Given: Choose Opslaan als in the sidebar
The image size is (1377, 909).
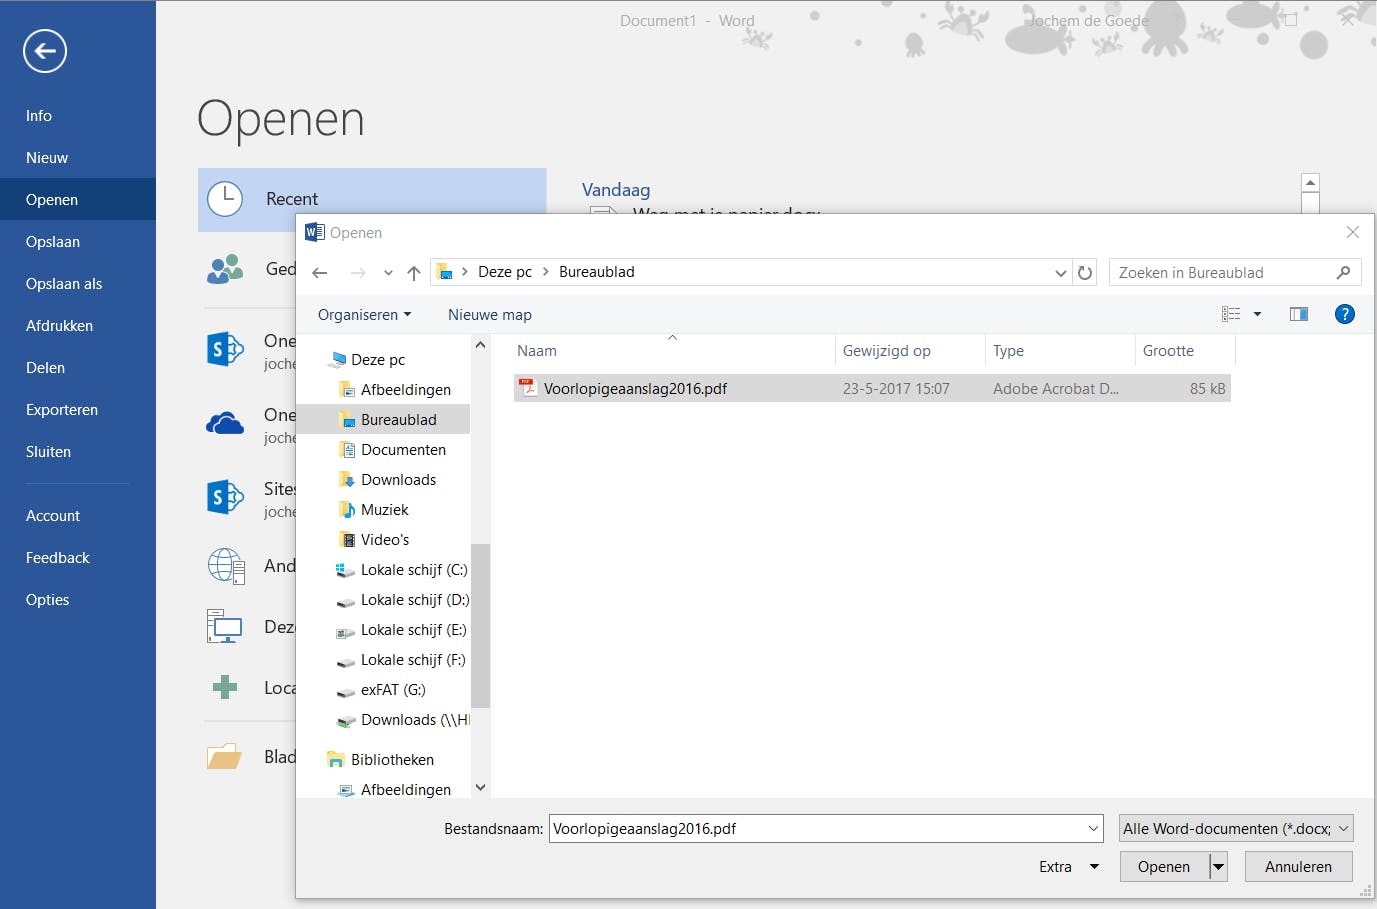Looking at the screenshot, I should click(64, 284).
